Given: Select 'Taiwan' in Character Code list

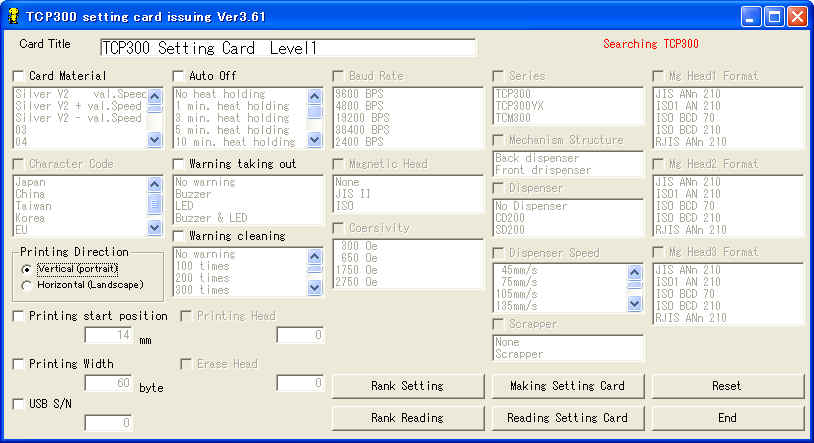Looking at the screenshot, I should [x=33, y=206].
